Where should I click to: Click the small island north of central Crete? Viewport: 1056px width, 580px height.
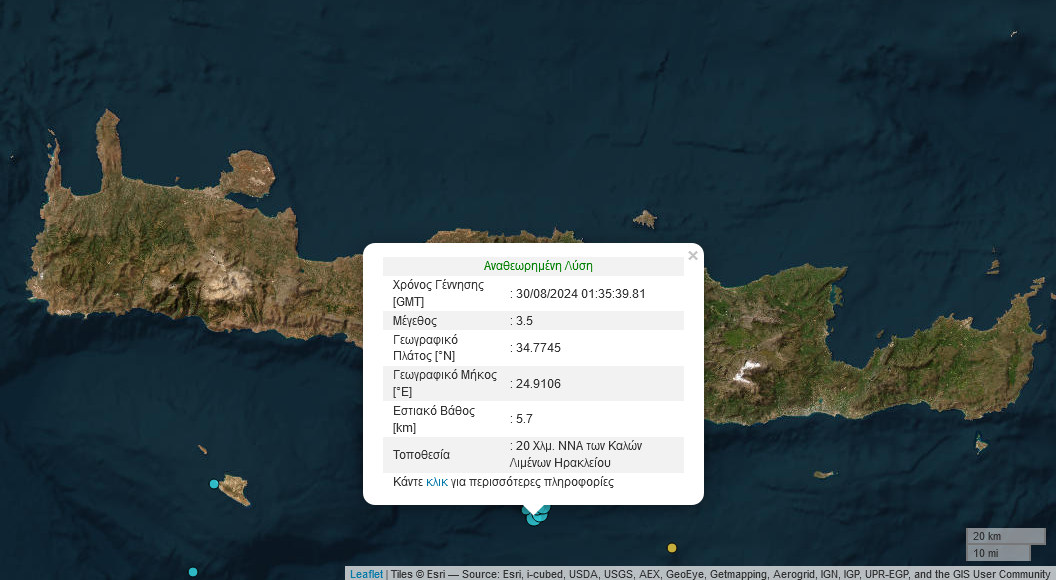pyautogui.click(x=644, y=218)
